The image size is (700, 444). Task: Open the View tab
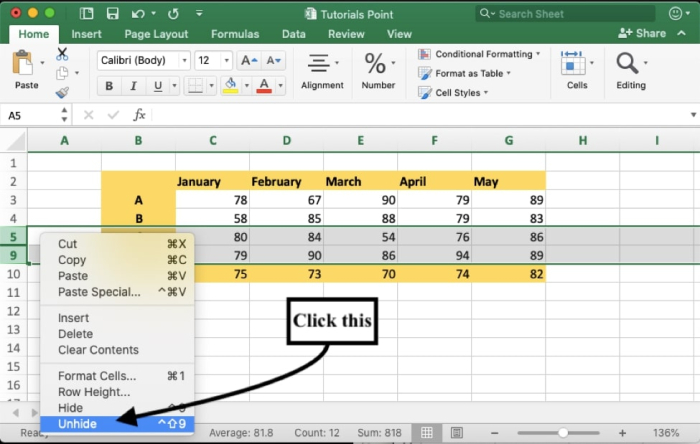click(399, 34)
